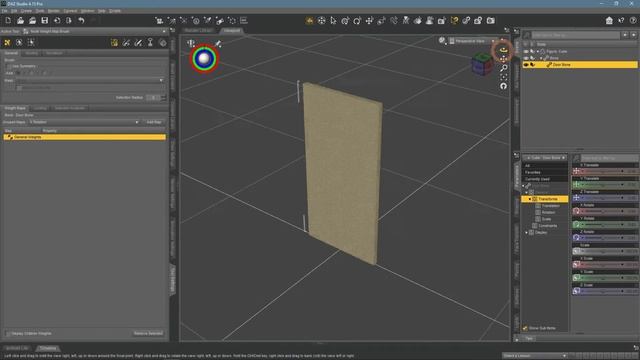The width and height of the screenshot is (640, 360).
Task: Click the house icon at top right
Action: point(609,20)
